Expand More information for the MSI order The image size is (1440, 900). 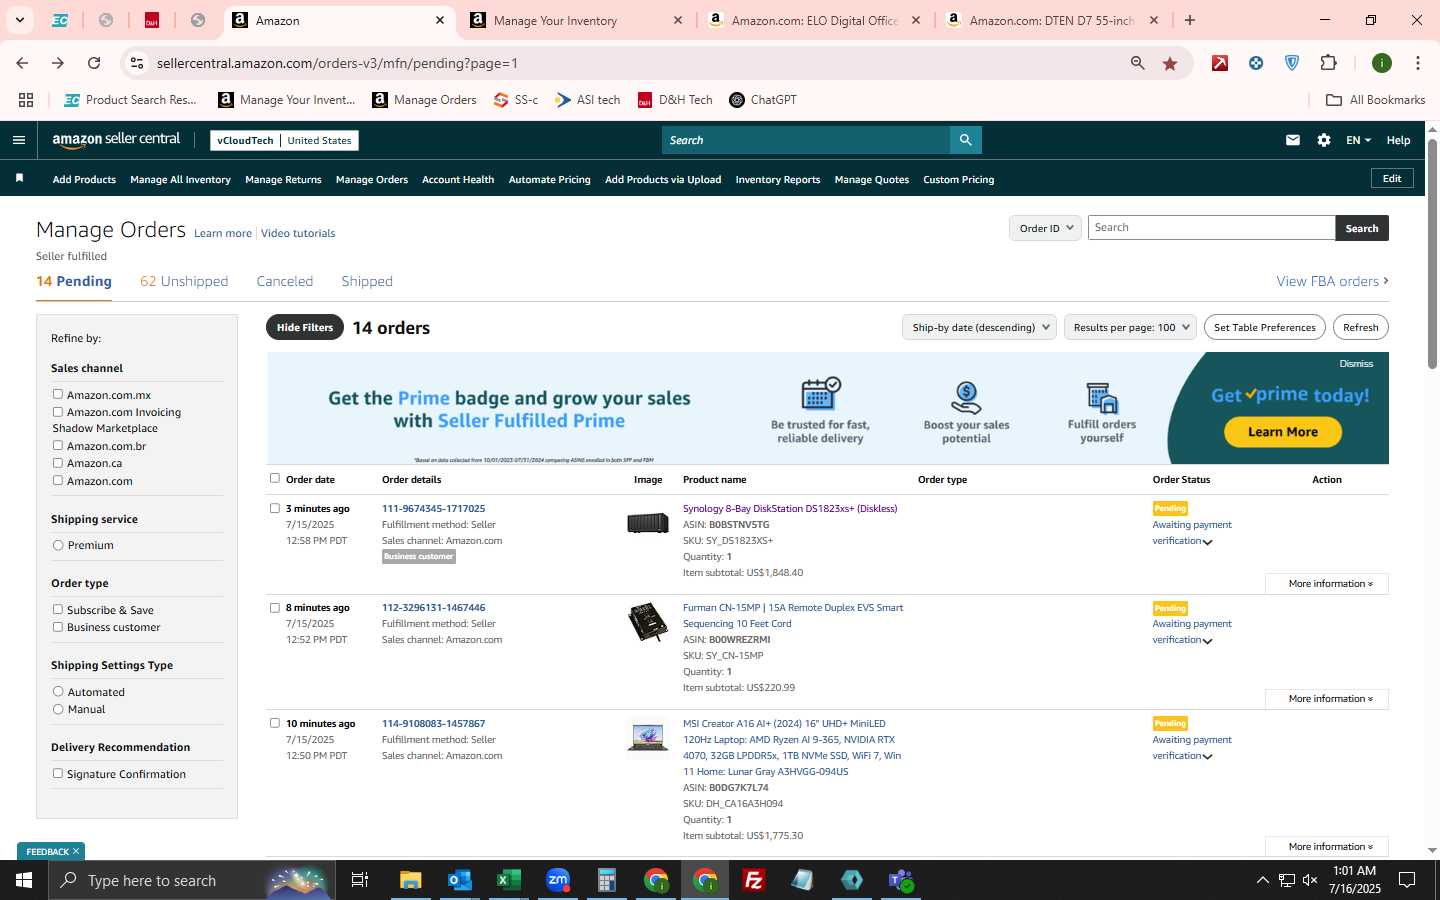coord(1327,846)
